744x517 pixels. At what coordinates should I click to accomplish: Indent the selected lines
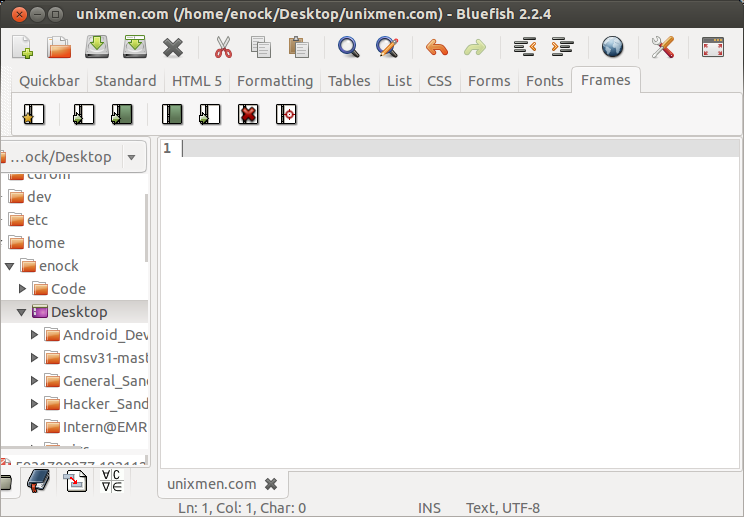(563, 47)
